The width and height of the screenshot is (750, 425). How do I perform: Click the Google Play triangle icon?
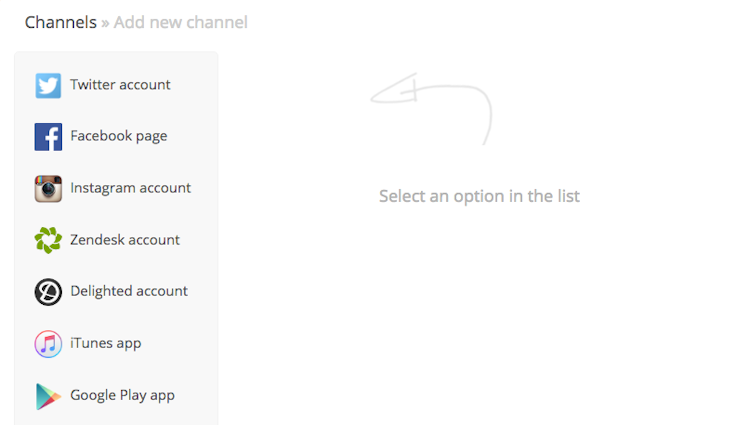click(48, 396)
